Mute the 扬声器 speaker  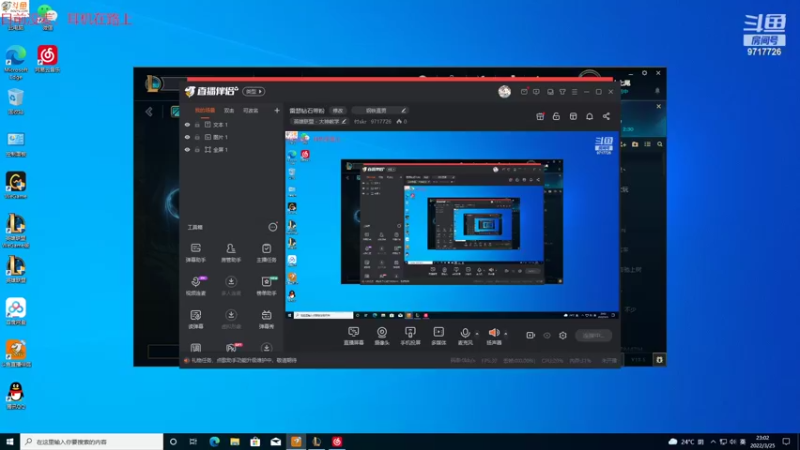[493, 336]
